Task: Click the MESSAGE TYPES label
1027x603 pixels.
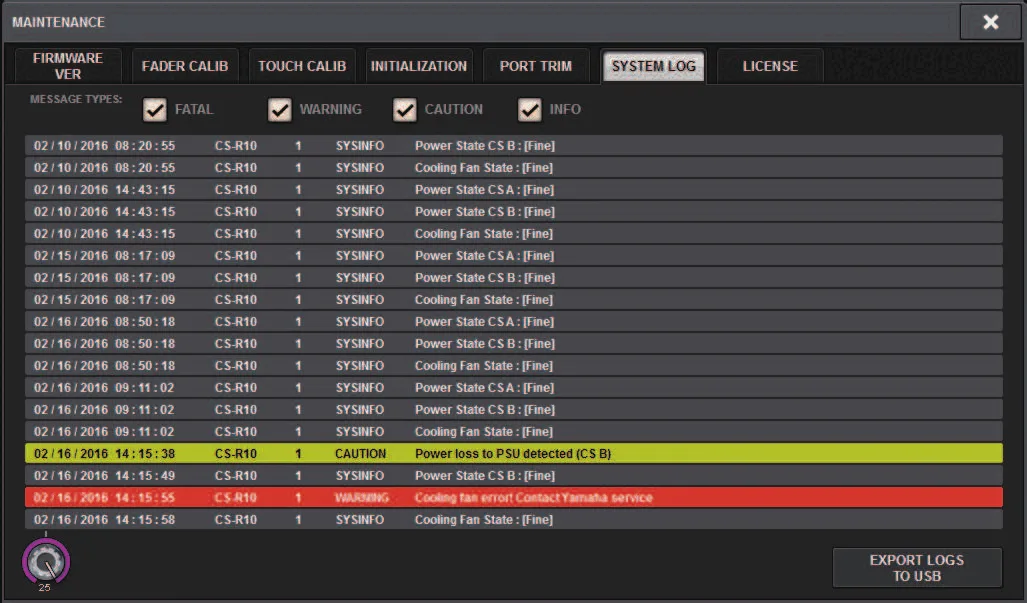Action: 76,100
